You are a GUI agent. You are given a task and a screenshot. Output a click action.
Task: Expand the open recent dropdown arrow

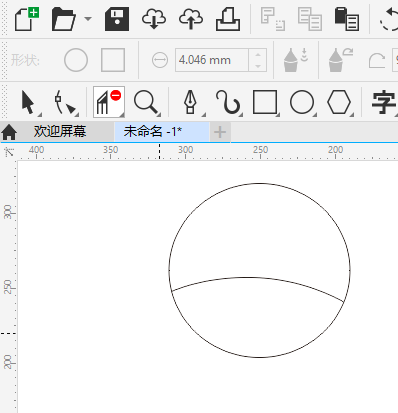(x=88, y=19)
